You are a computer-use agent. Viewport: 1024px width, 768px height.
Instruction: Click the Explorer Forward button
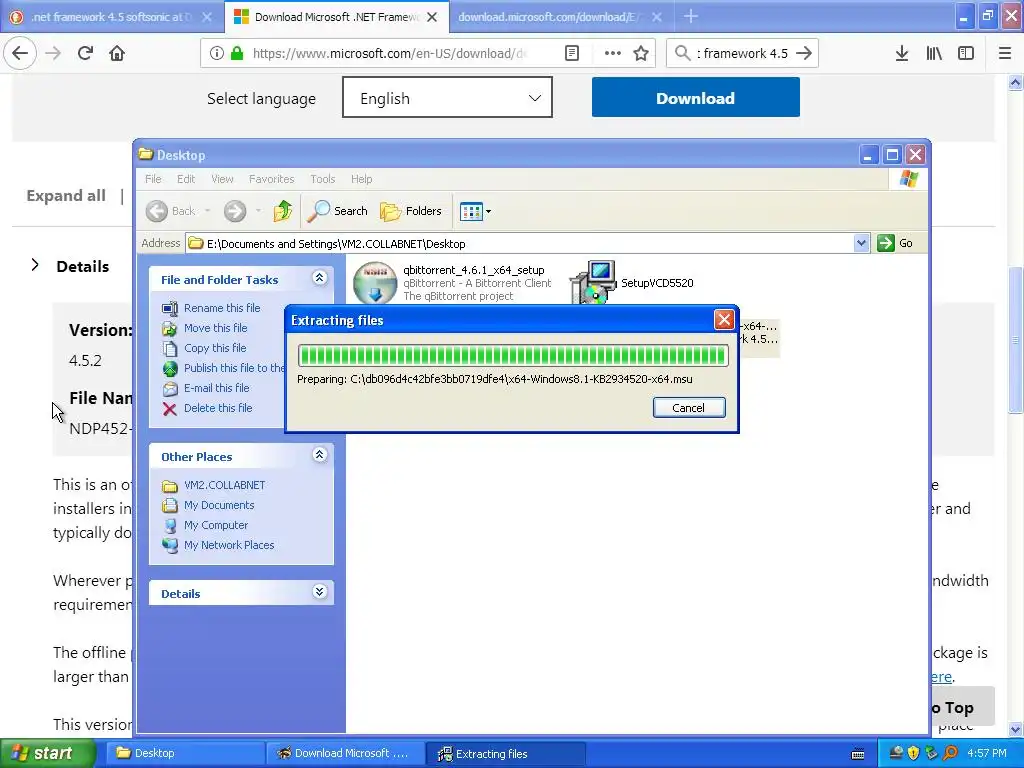pos(235,211)
